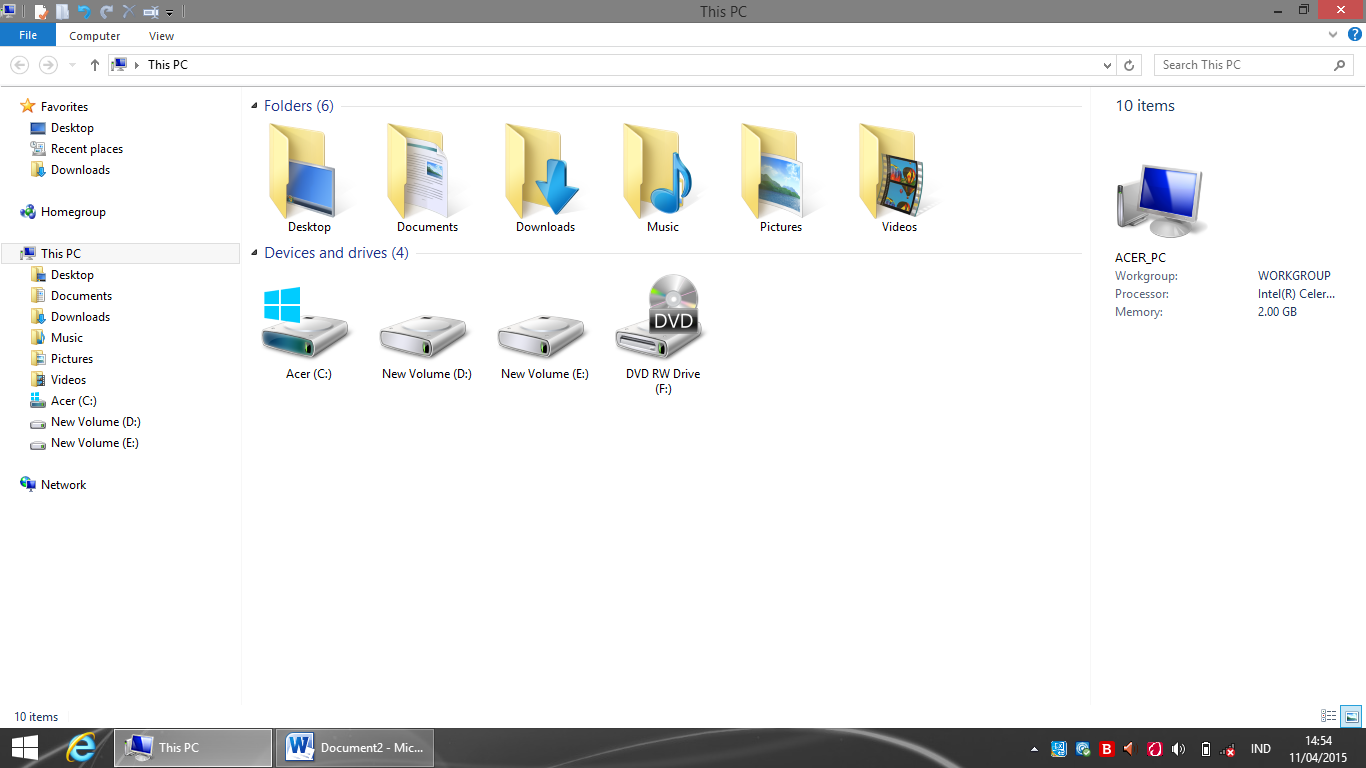The width and height of the screenshot is (1366, 768).
Task: Select Downloads under Favorites
Action: click(x=79, y=169)
